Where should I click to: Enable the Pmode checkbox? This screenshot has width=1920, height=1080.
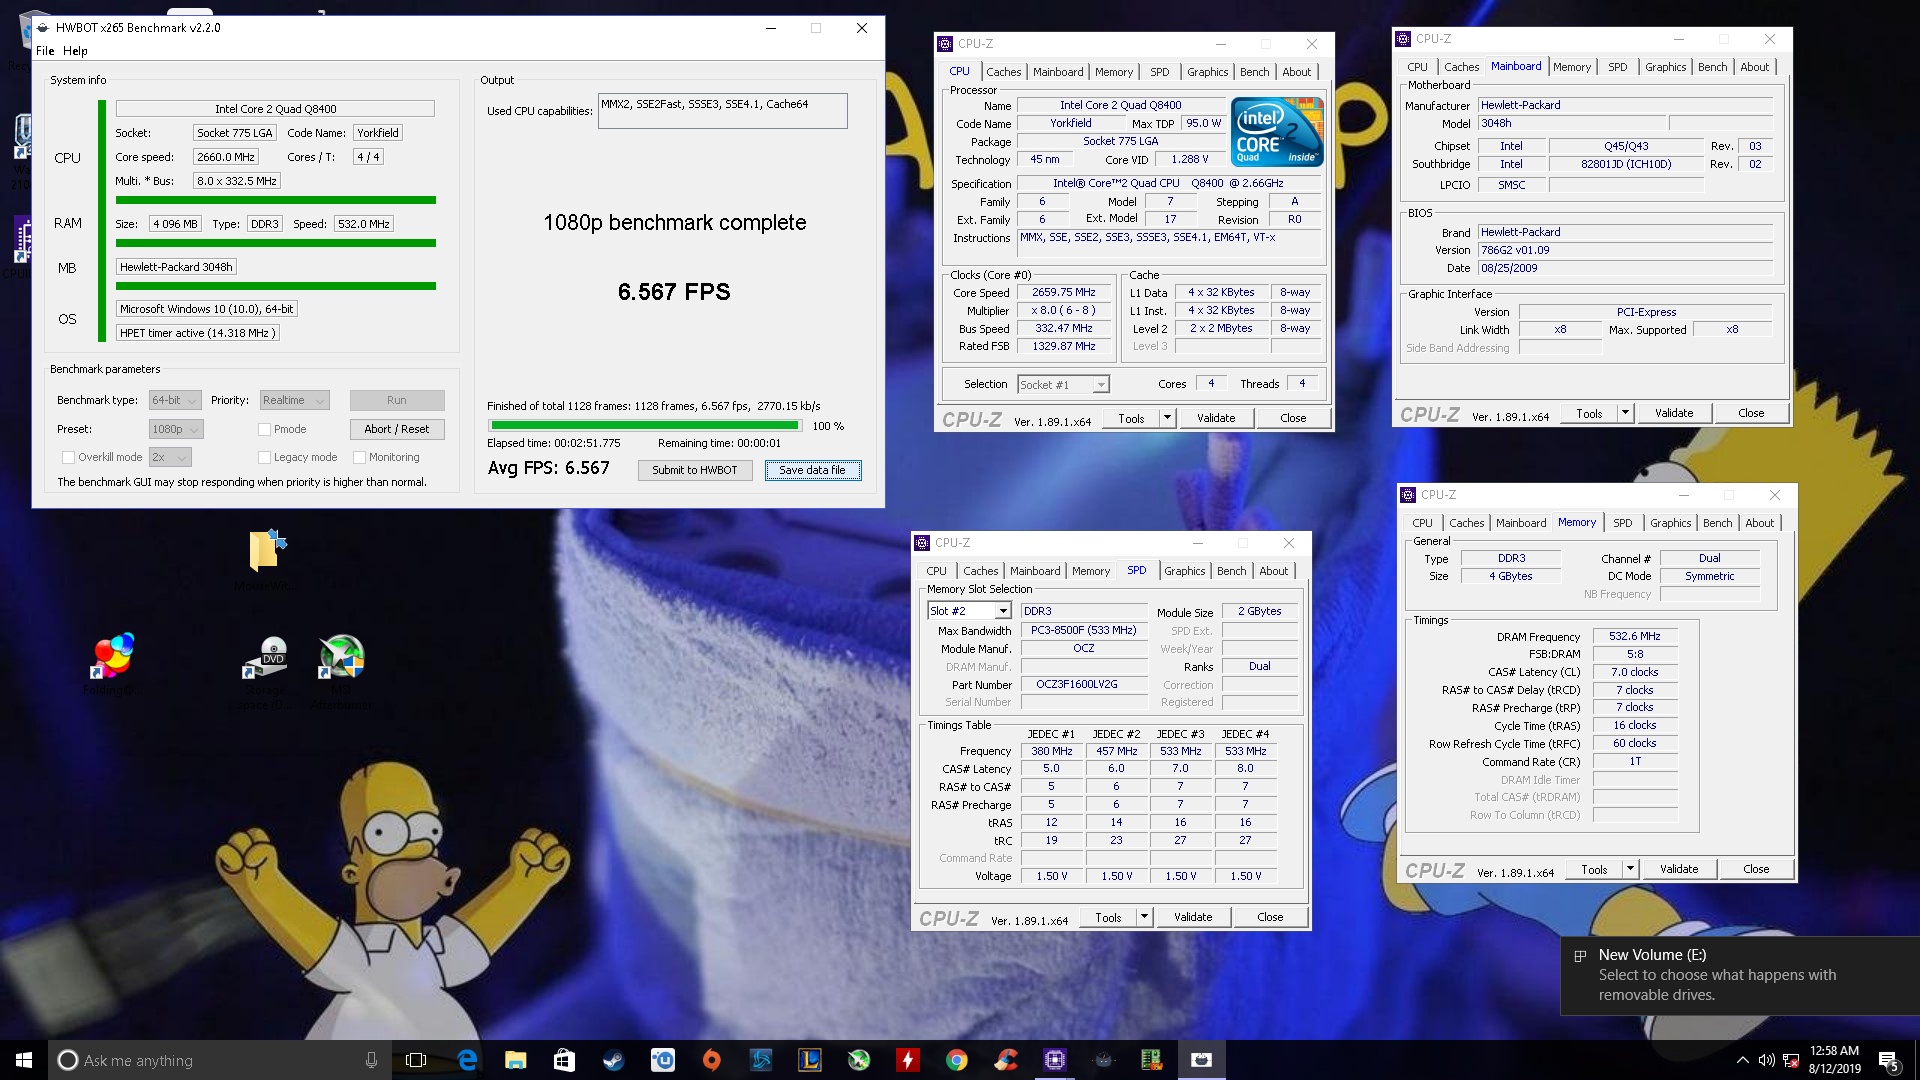click(x=264, y=429)
